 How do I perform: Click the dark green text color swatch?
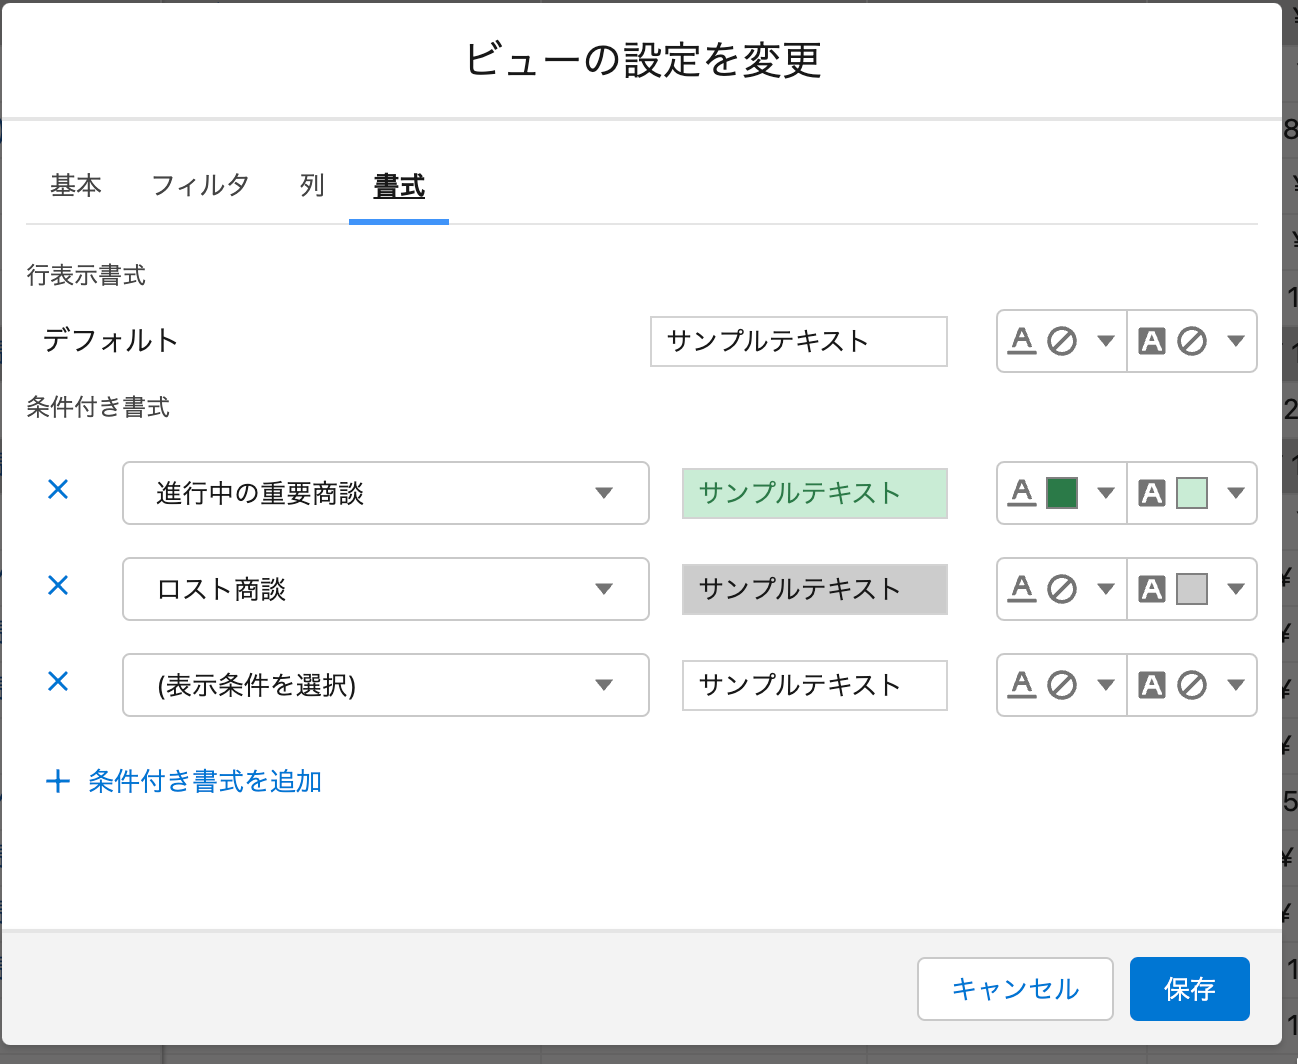[x=1061, y=493]
